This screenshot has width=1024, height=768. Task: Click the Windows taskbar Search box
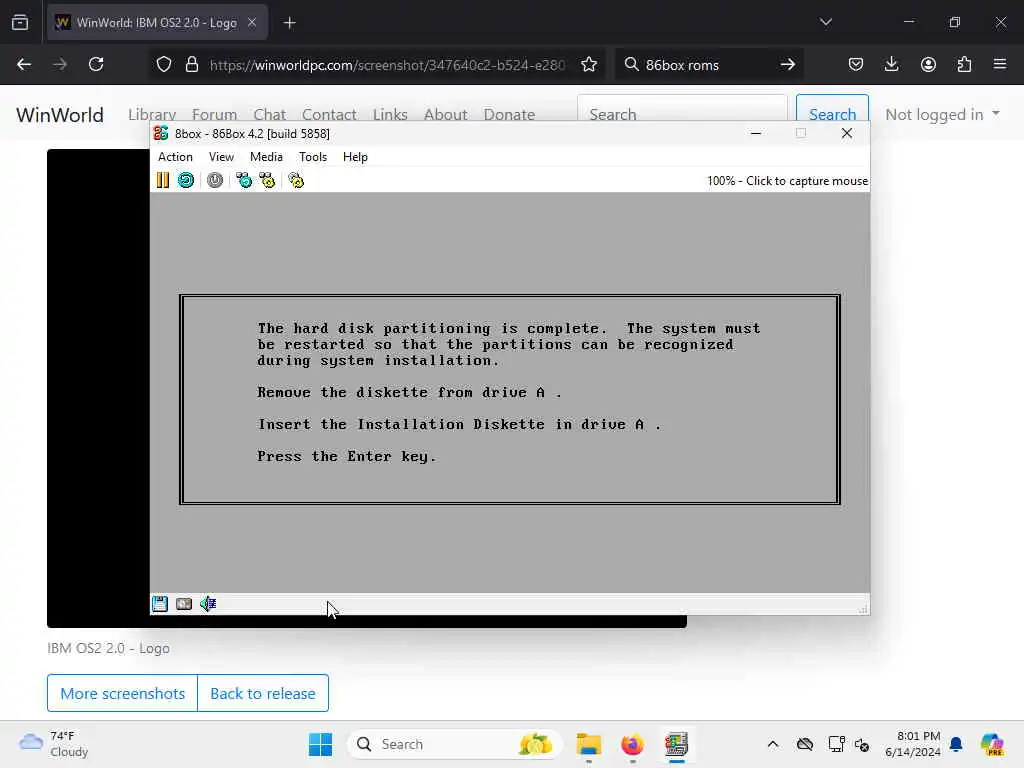(x=455, y=744)
